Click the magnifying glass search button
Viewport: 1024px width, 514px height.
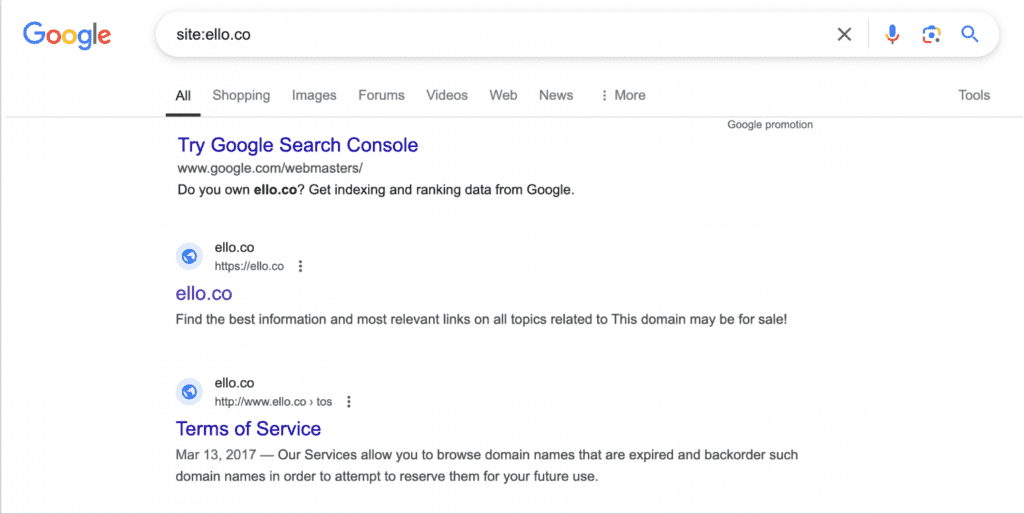tap(970, 34)
